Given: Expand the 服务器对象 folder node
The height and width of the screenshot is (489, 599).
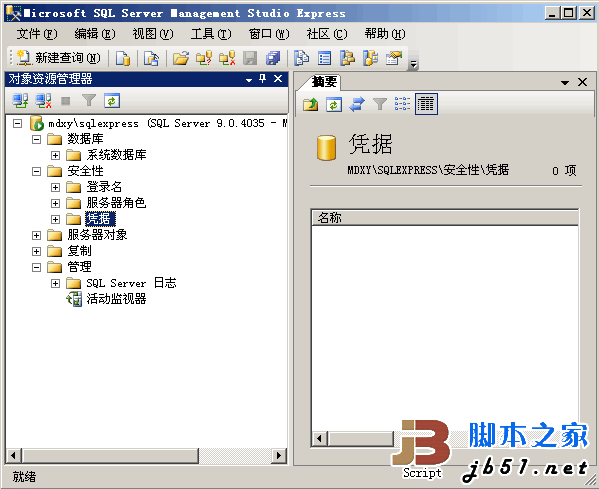Looking at the screenshot, I should (36, 235).
